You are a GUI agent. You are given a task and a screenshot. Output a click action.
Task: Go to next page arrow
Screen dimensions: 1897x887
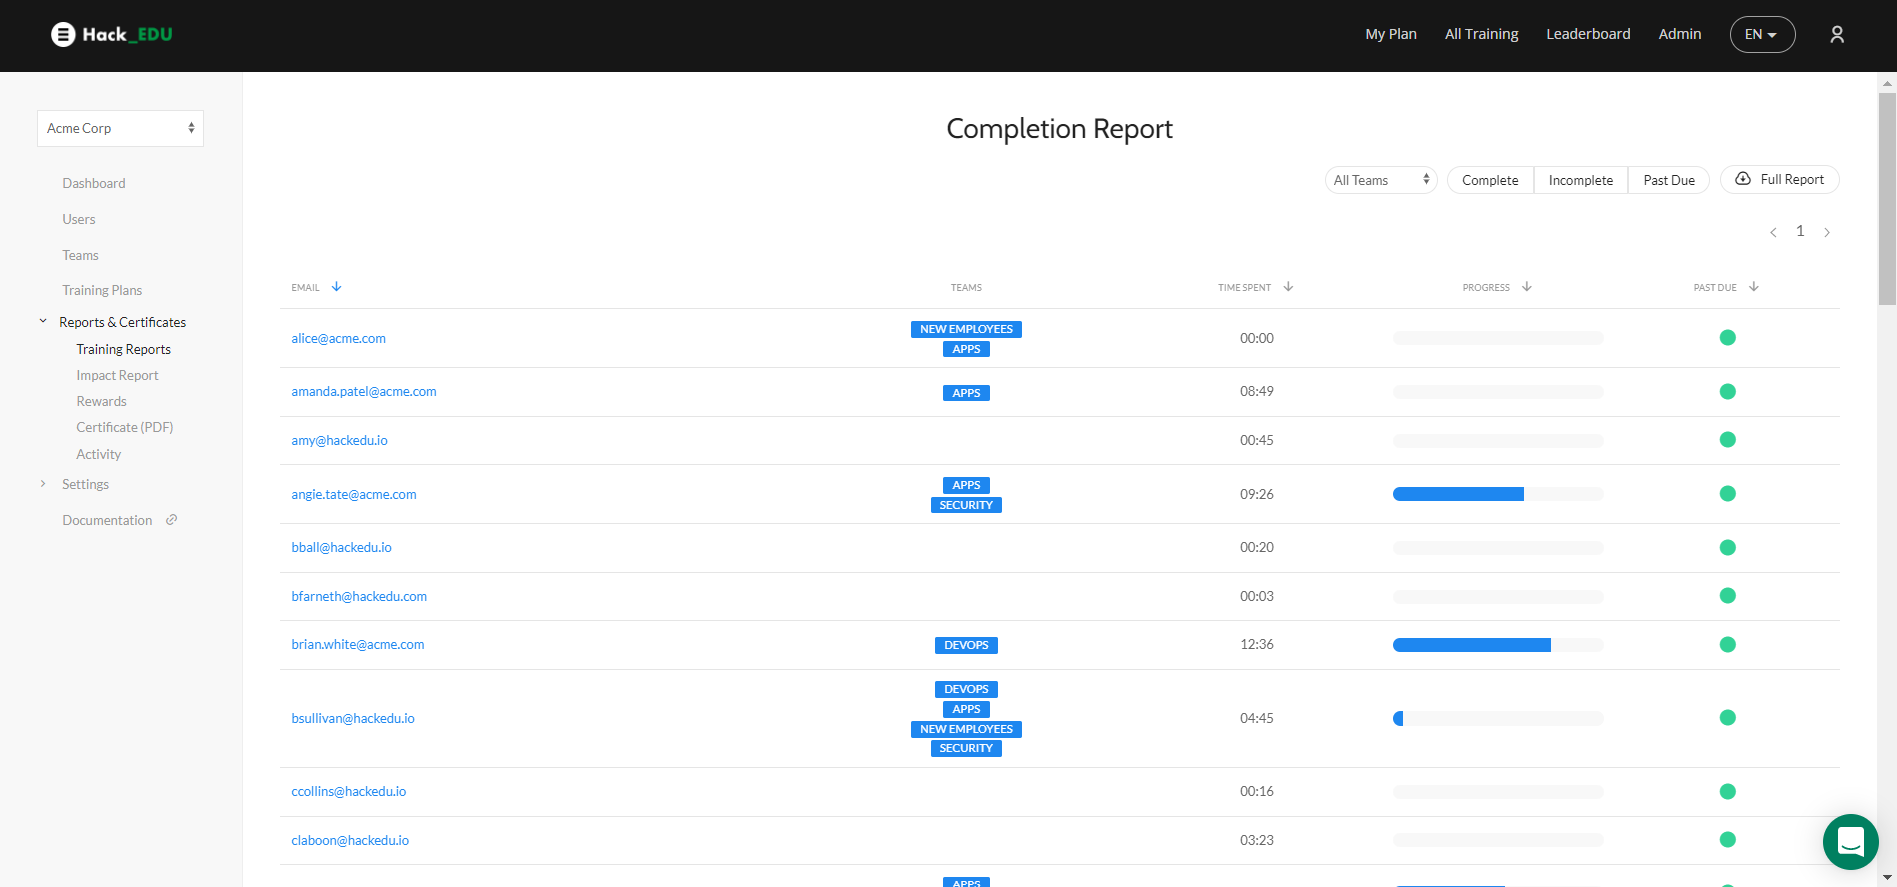pos(1827,232)
